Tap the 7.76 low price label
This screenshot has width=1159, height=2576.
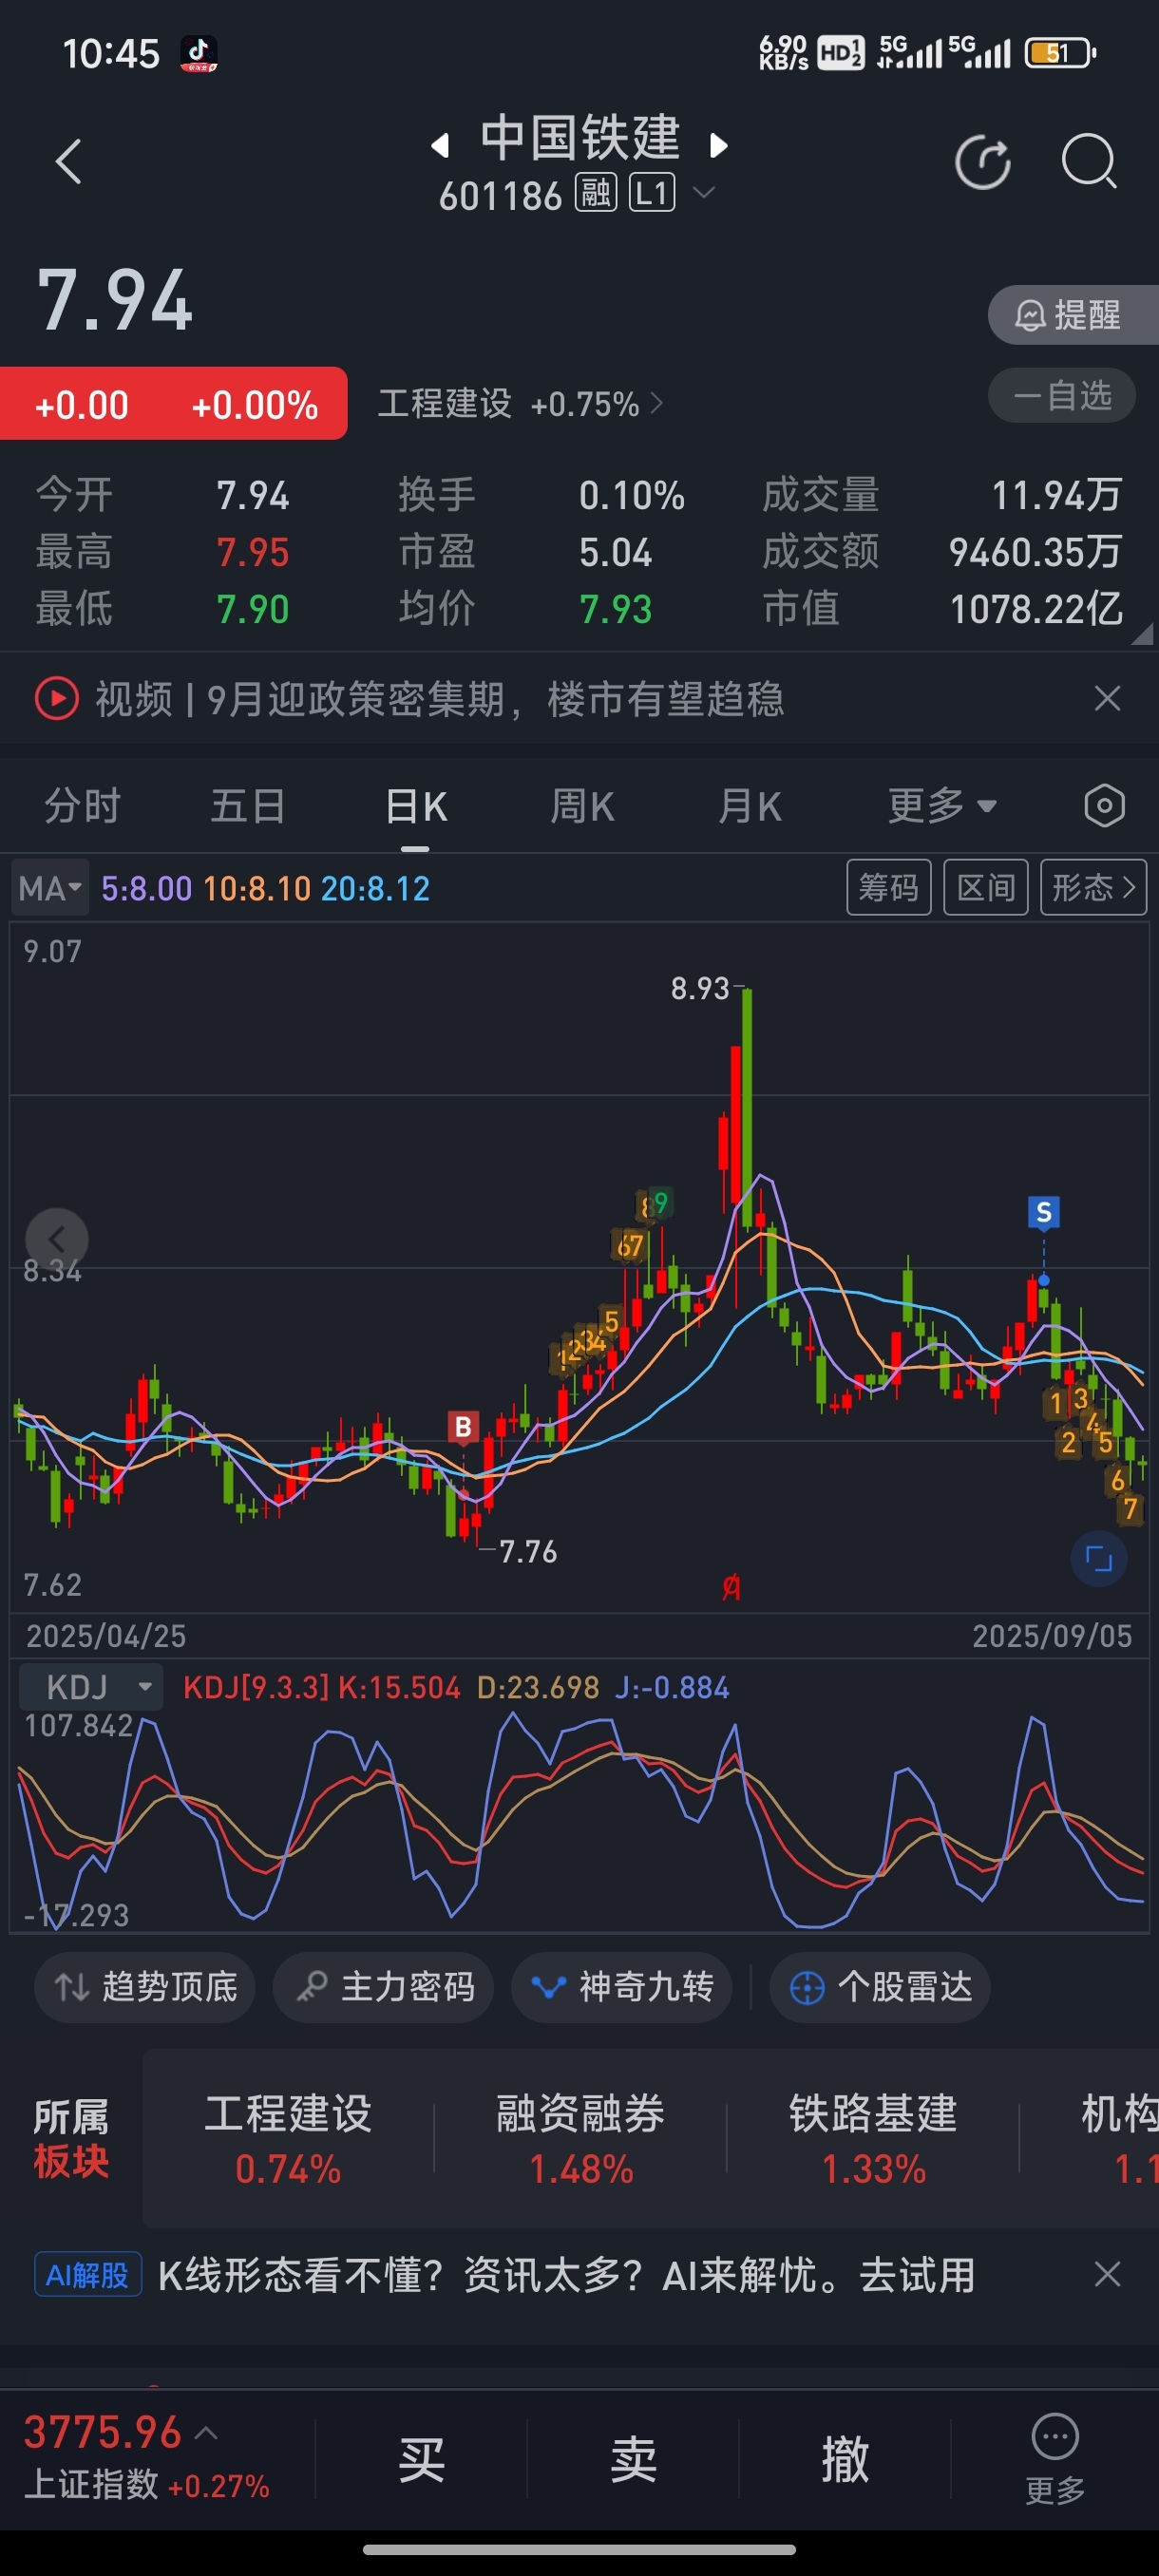(x=527, y=1551)
